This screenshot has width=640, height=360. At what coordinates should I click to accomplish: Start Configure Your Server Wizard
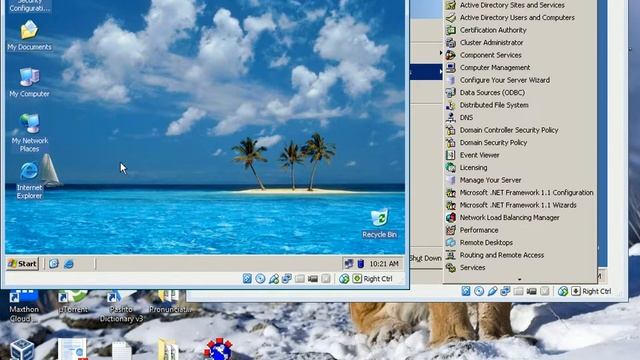[x=520, y=80]
